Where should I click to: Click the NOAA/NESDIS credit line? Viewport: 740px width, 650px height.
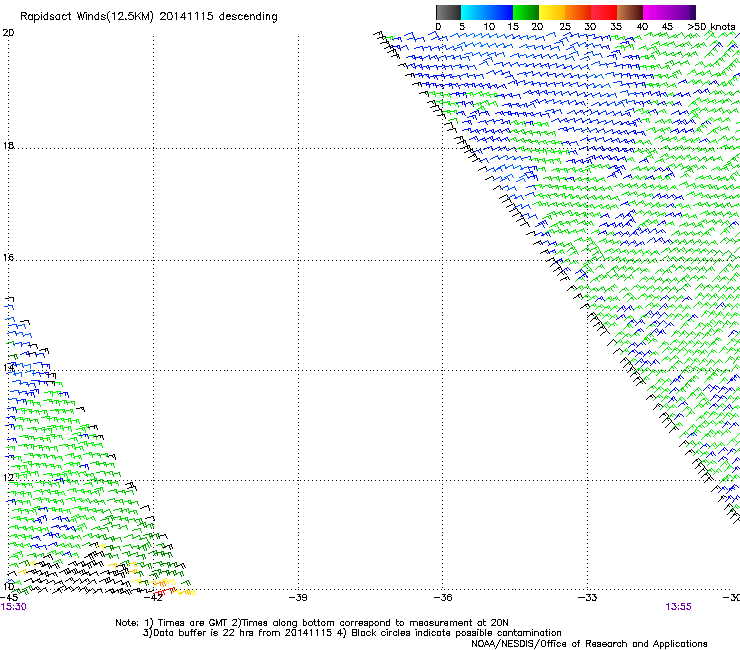pyautogui.click(x=589, y=644)
